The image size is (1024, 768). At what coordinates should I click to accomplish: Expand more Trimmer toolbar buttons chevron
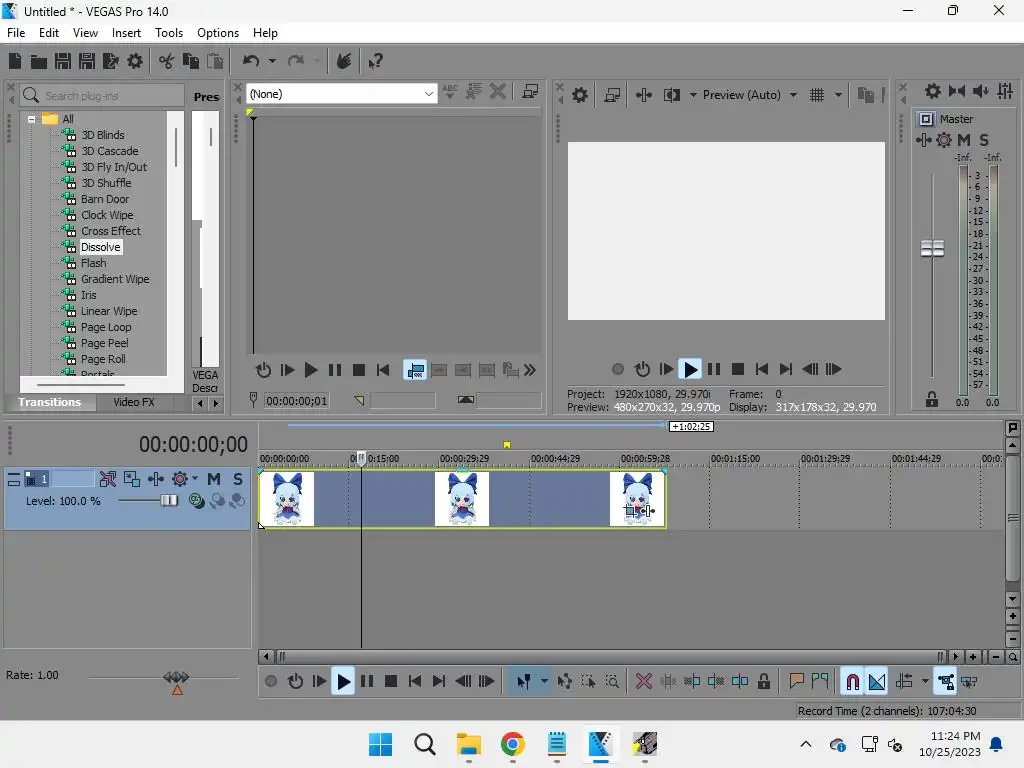click(530, 370)
